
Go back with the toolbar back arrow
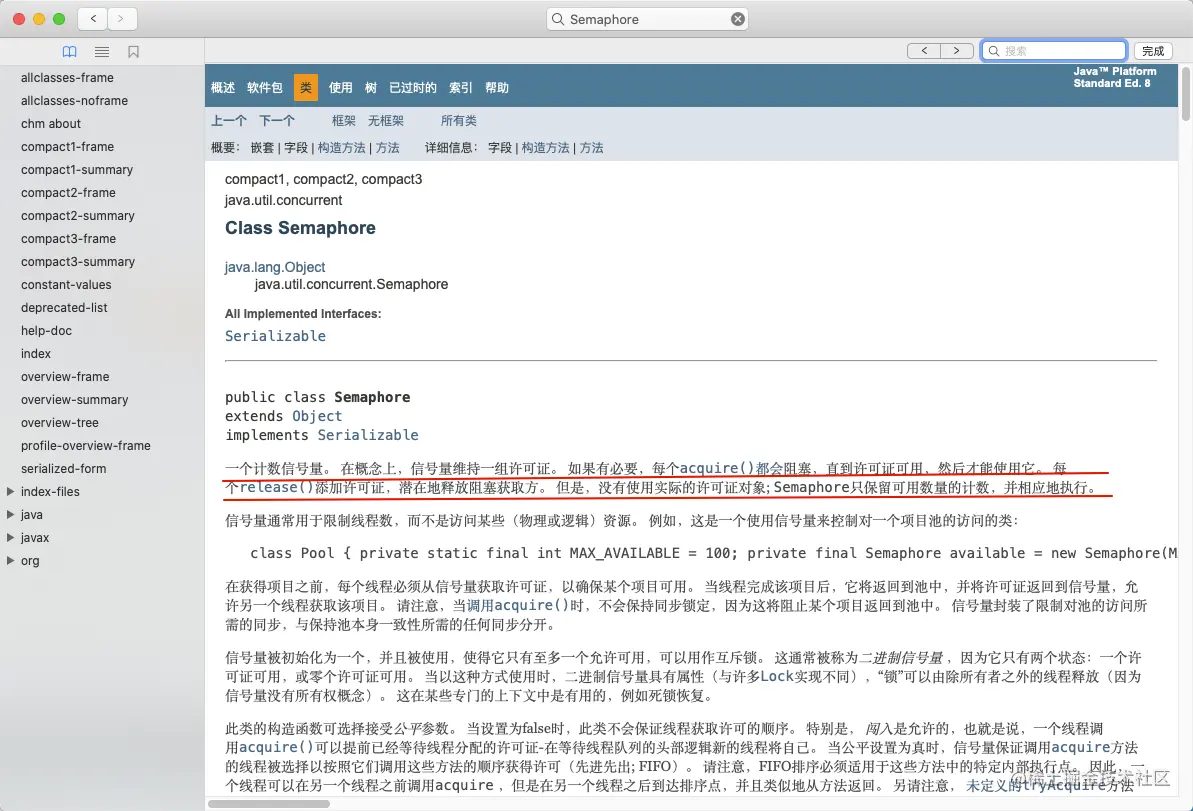tap(94, 19)
